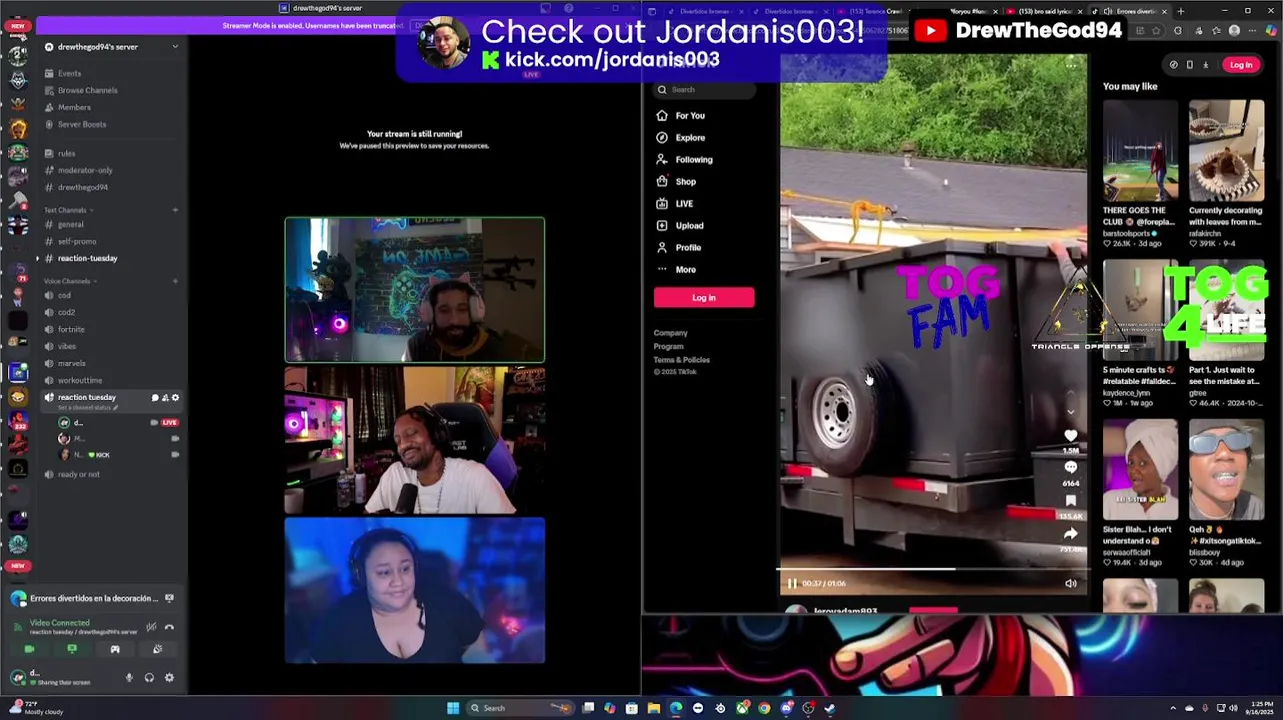The image size is (1283, 720).
Task: Select the reaction-tuesday text channel
Action: click(87, 258)
